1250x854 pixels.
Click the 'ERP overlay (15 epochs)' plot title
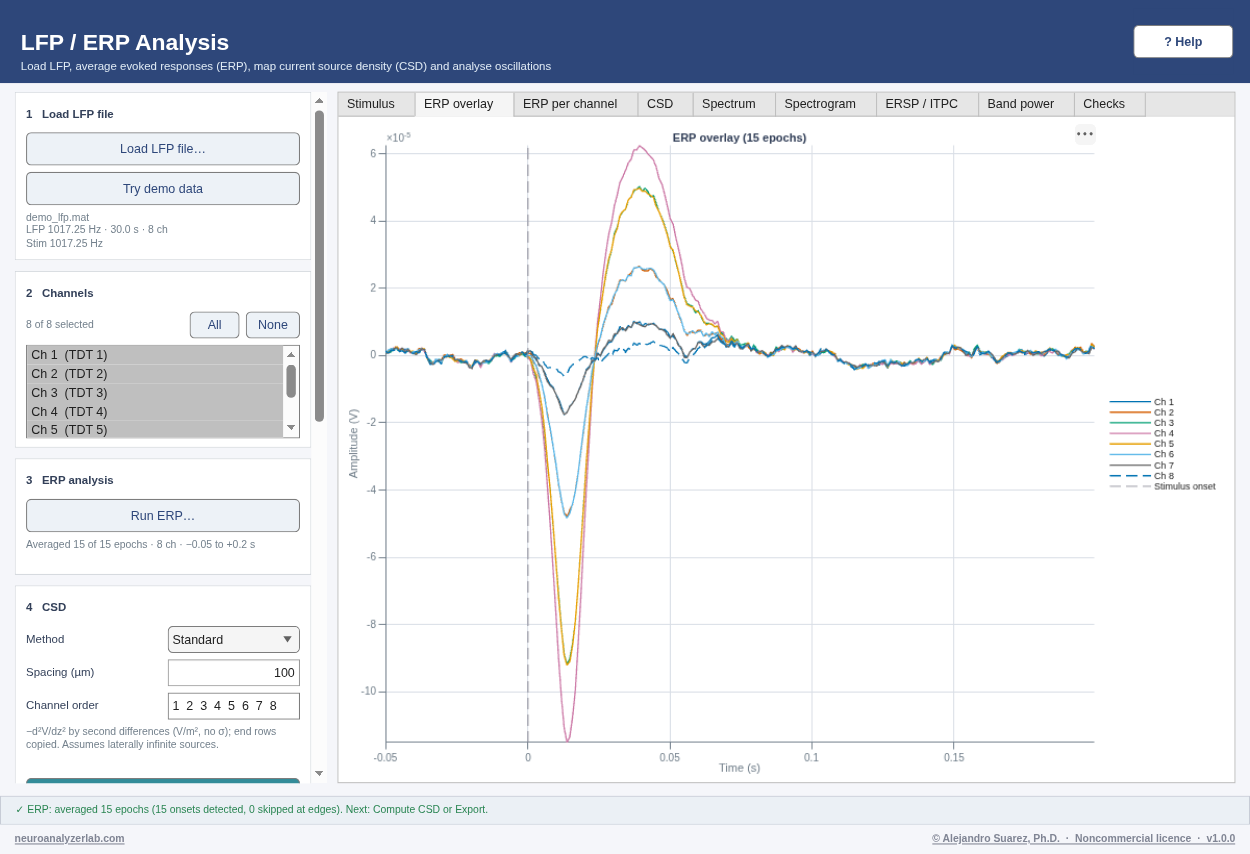click(x=739, y=138)
